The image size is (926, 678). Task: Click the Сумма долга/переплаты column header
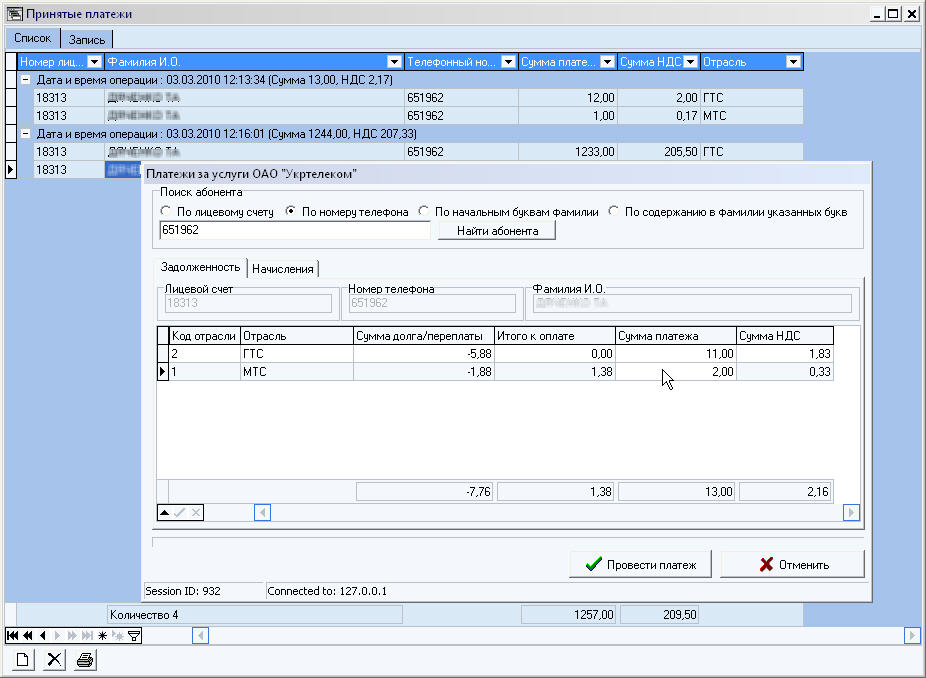click(x=423, y=336)
